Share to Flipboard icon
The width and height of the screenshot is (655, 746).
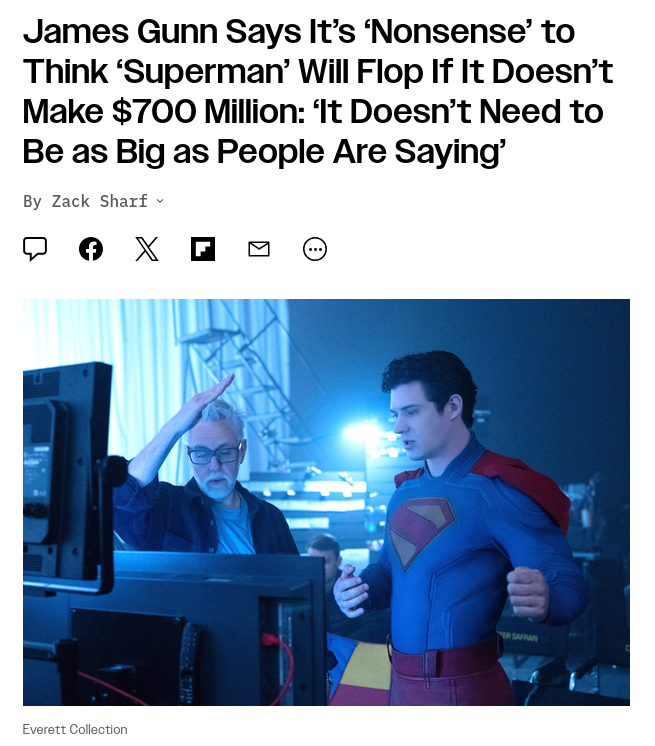pos(203,248)
